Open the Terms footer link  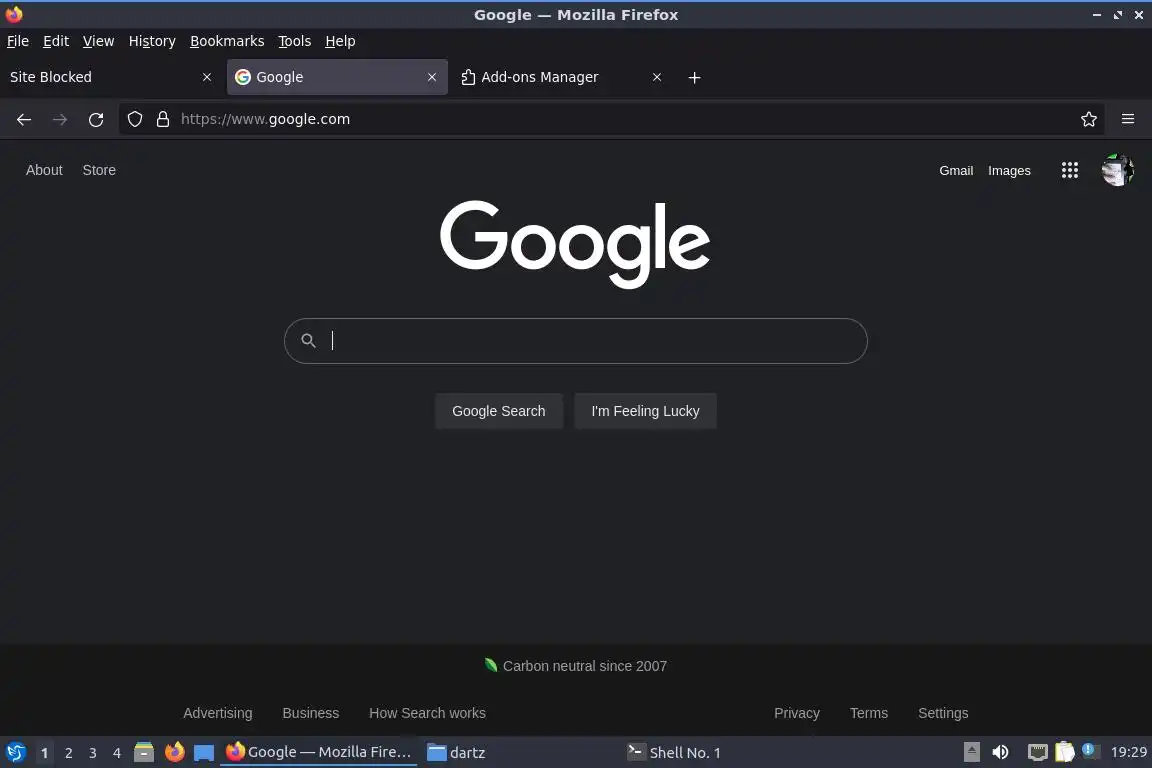(868, 713)
